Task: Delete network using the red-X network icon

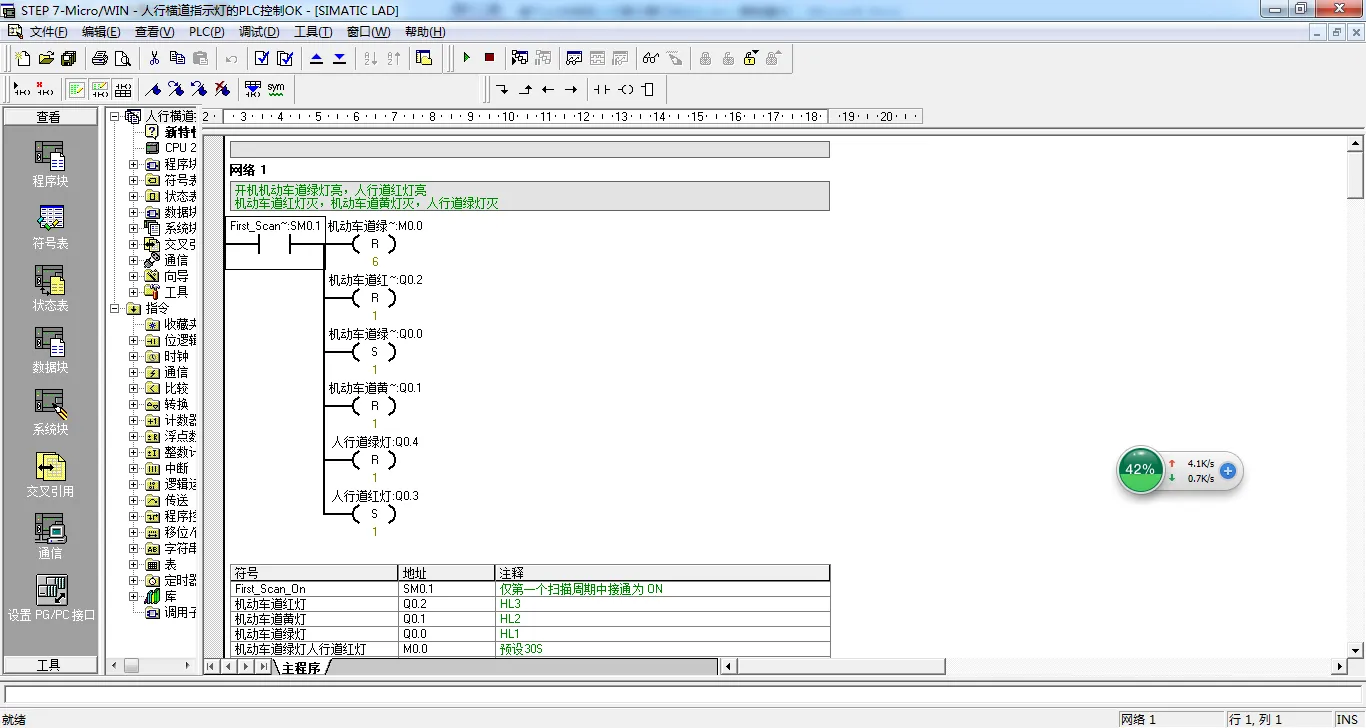Action: click(x=44, y=89)
